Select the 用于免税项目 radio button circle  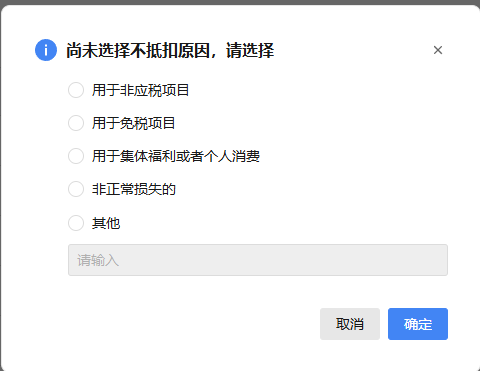76,123
